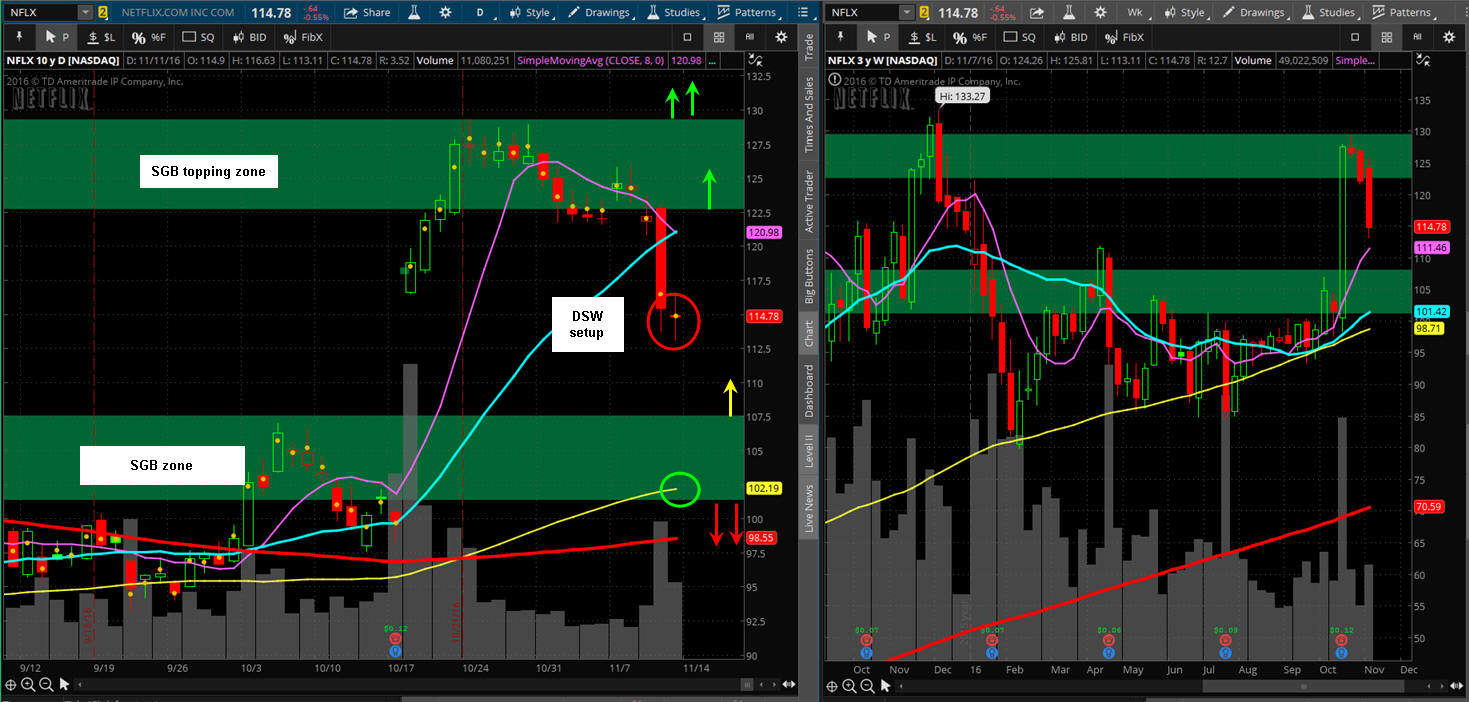Select the $L price level tool in the left chart
1469x702 pixels.
pos(99,37)
